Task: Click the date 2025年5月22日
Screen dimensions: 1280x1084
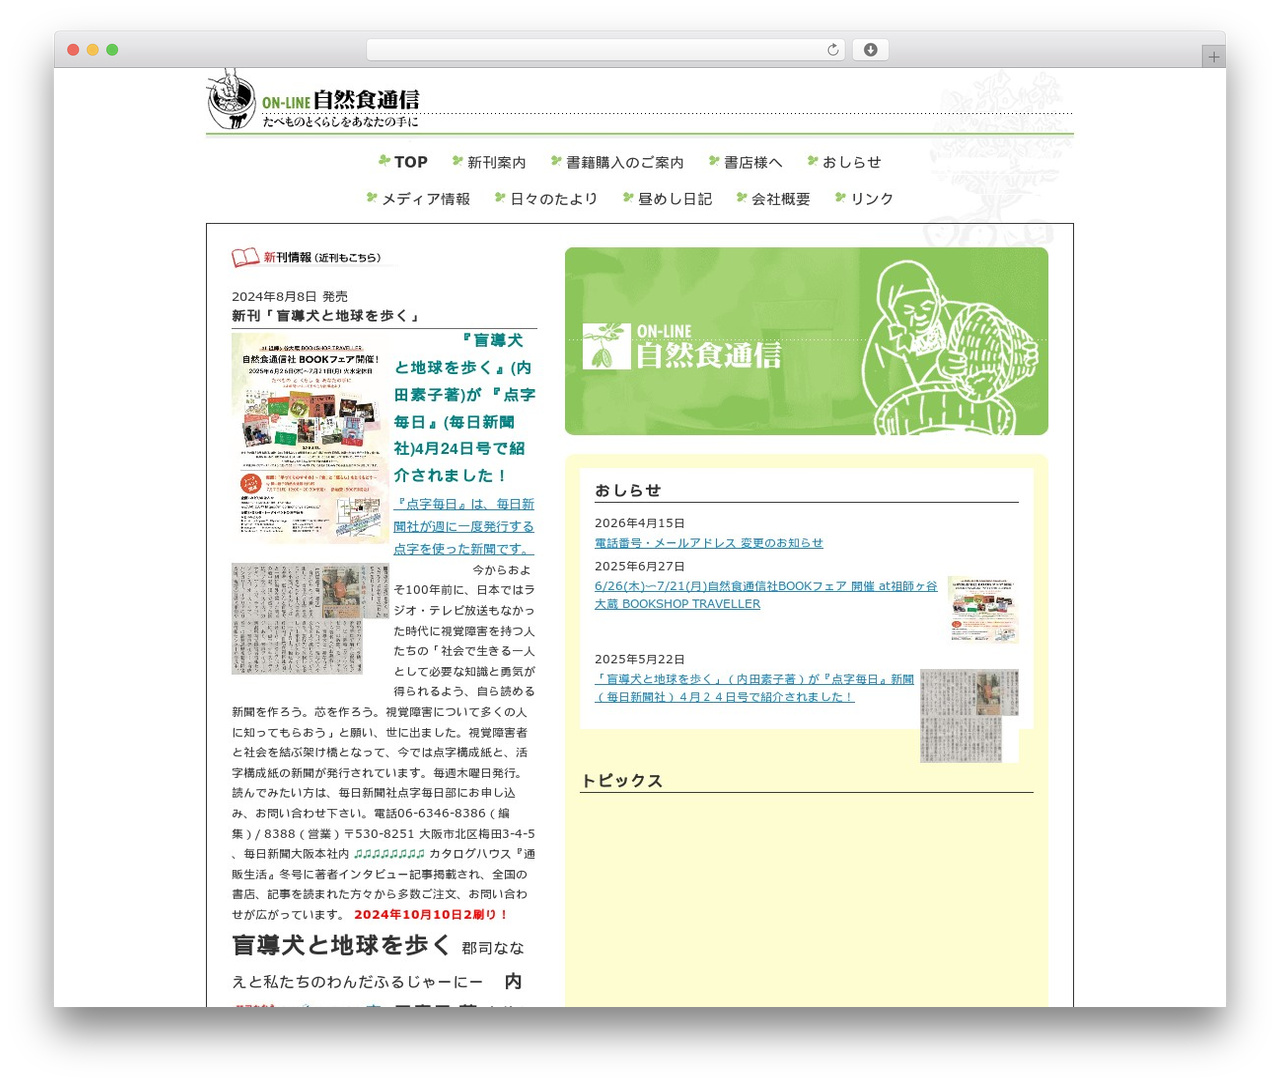Action: [640, 659]
